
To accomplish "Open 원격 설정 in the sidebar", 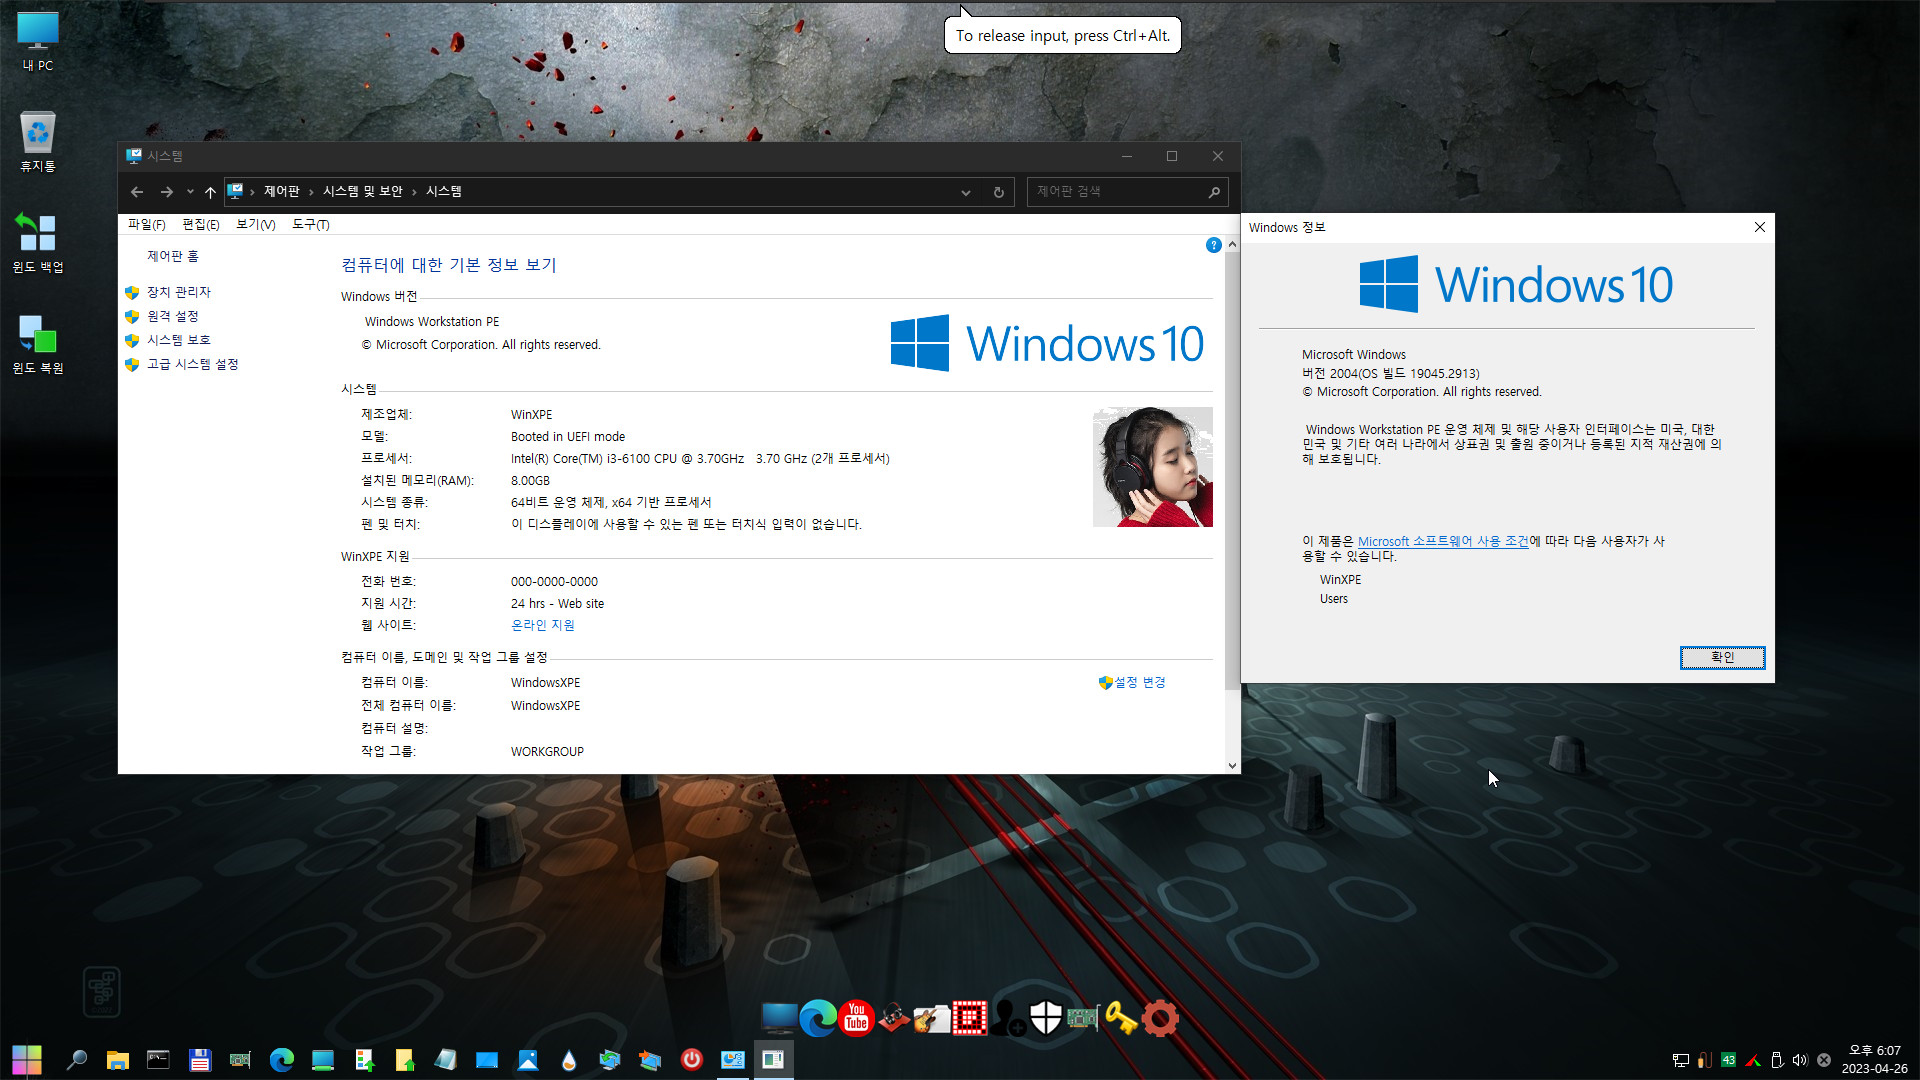I will point(173,316).
